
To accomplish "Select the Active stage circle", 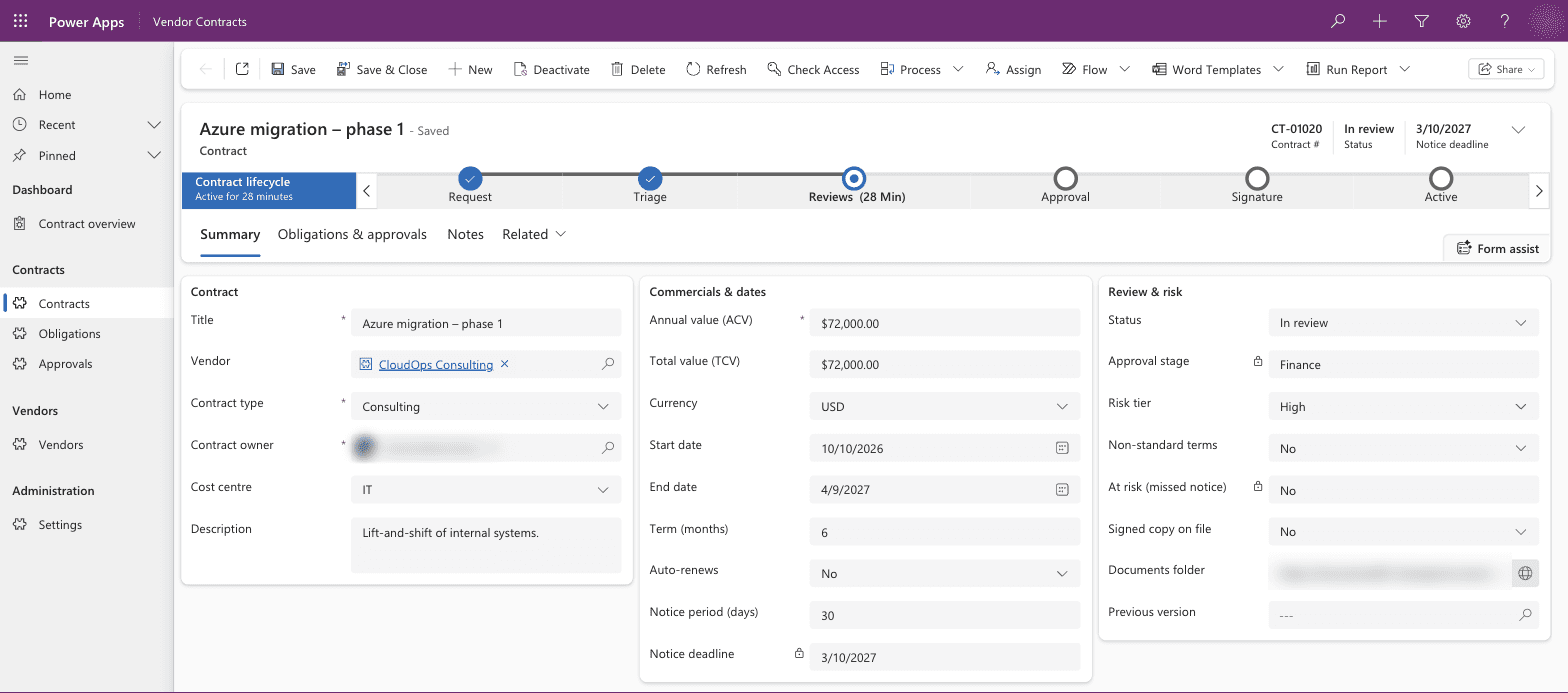I will click(x=1441, y=178).
